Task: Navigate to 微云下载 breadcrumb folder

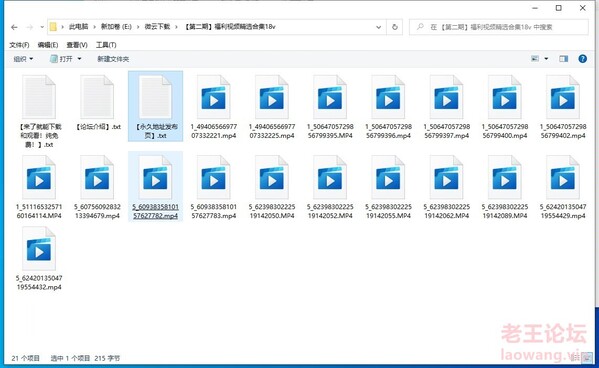Action: coord(157,27)
